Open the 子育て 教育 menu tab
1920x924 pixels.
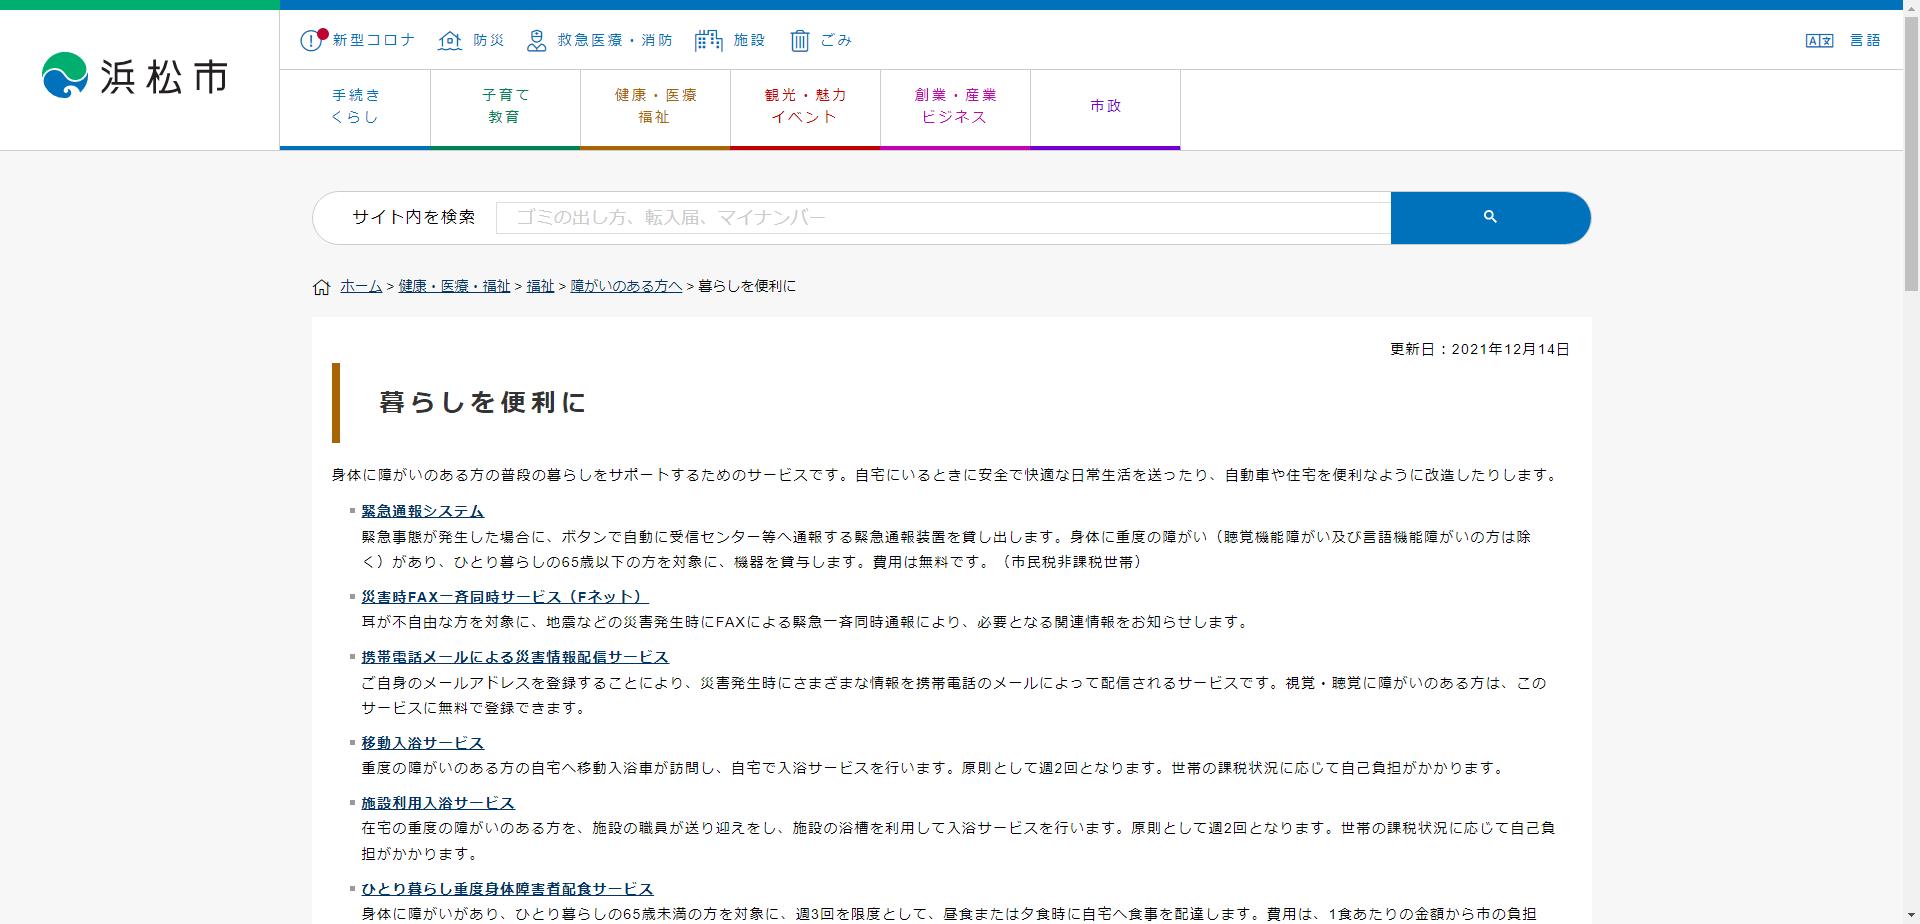505,108
